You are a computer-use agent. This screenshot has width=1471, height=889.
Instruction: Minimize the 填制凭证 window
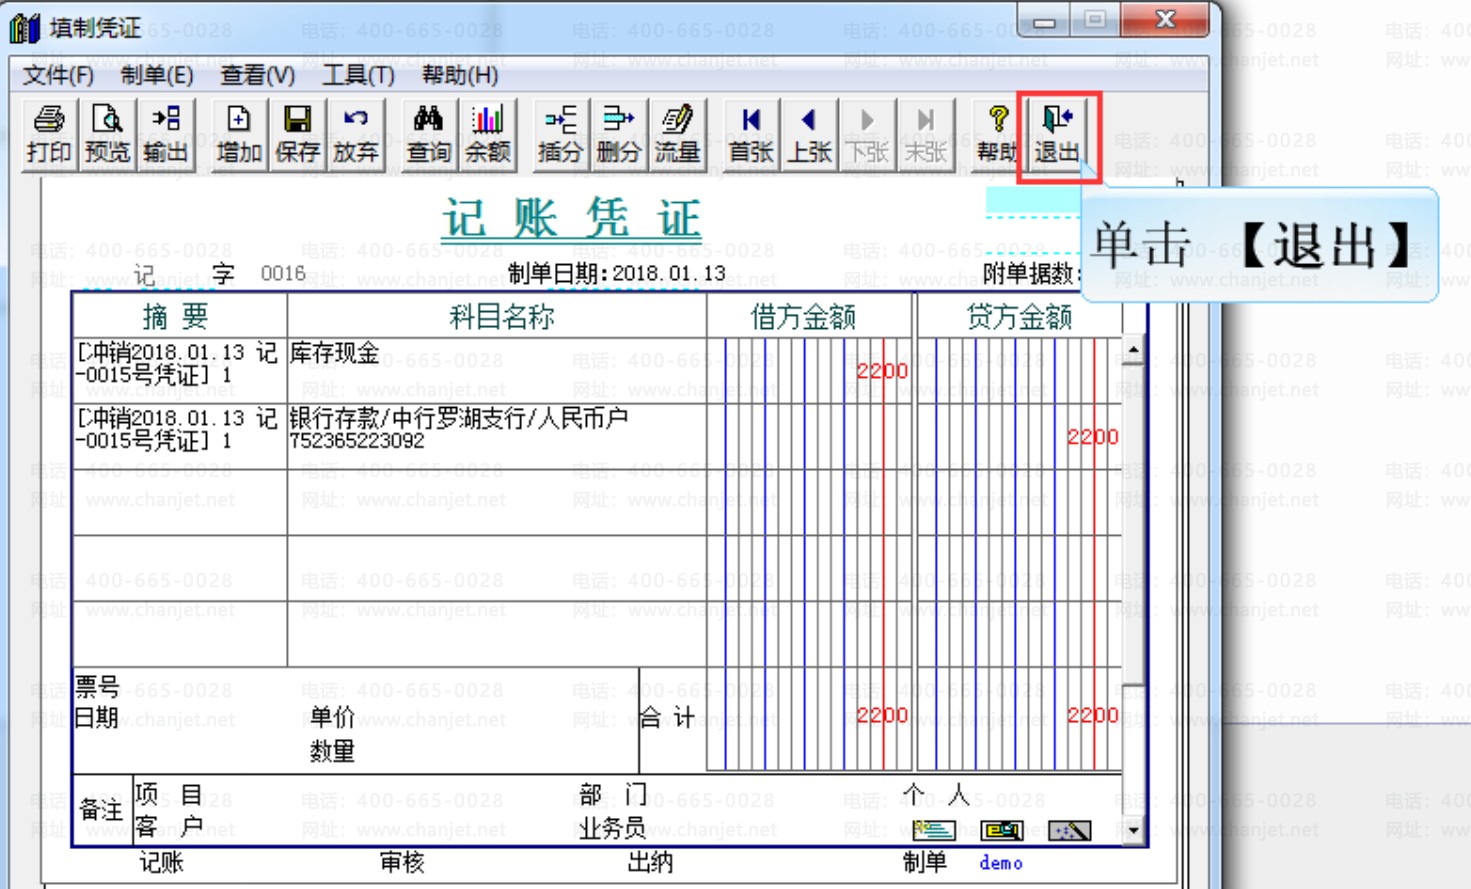(x=1044, y=20)
